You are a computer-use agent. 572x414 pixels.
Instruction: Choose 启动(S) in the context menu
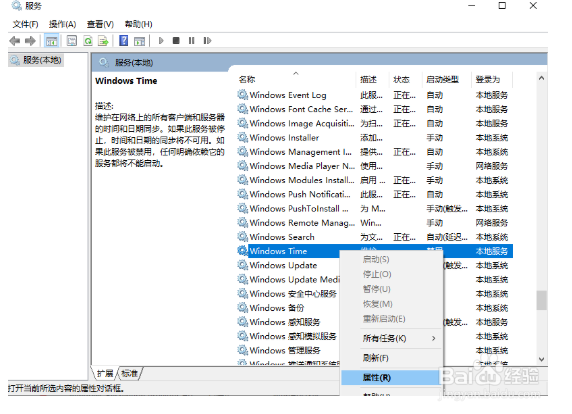(391, 259)
